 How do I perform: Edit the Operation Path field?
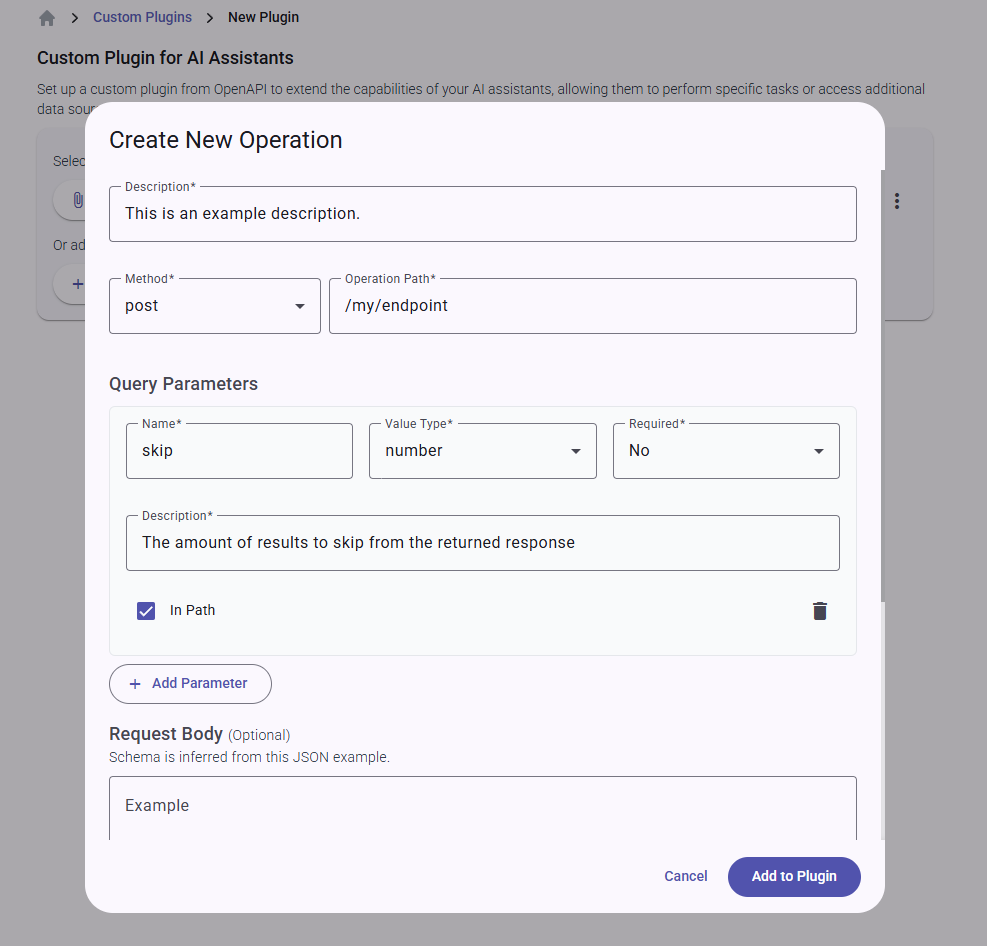tap(593, 306)
